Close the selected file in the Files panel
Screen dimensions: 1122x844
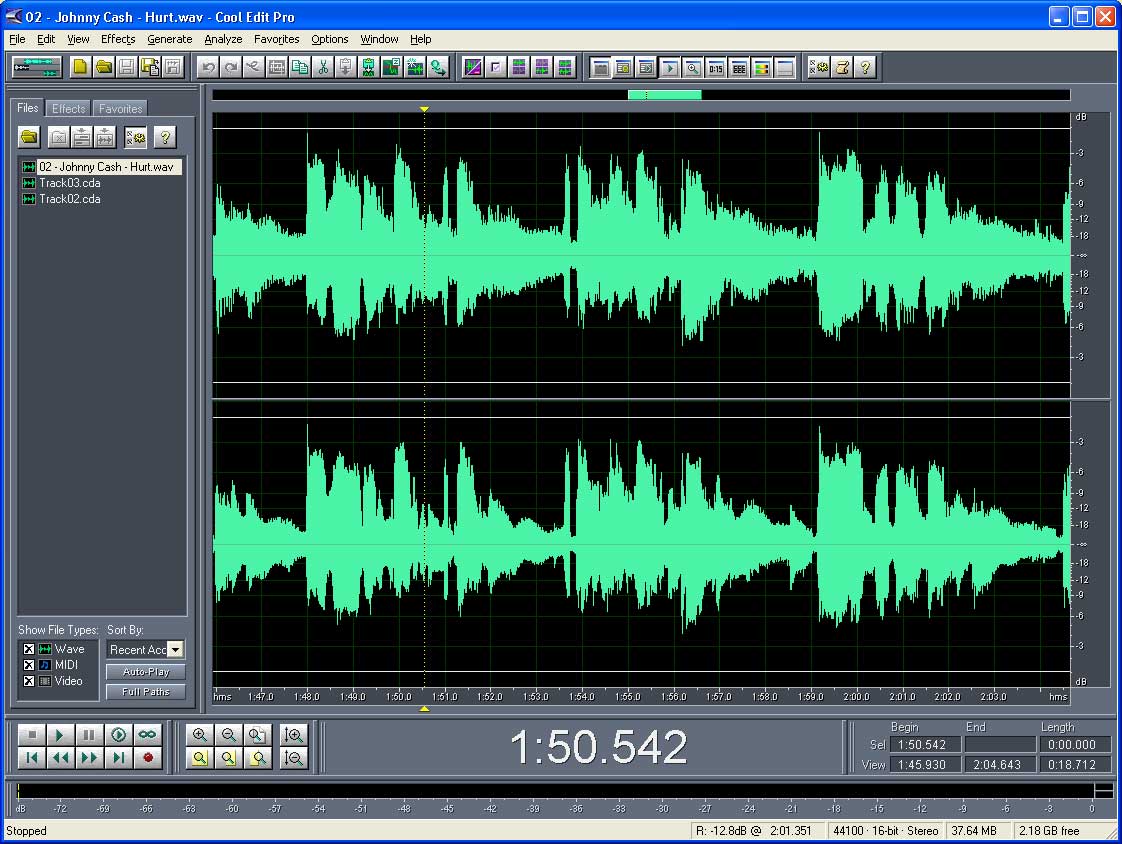coord(59,137)
